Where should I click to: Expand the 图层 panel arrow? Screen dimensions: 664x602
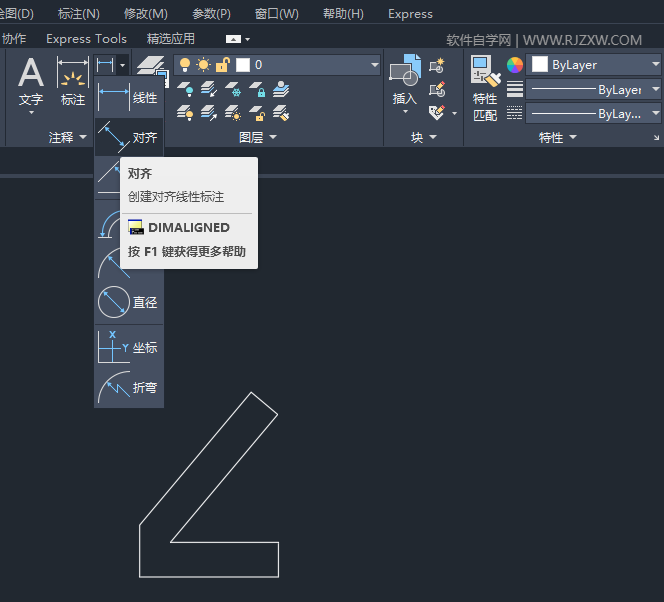pyautogui.click(x=273, y=137)
